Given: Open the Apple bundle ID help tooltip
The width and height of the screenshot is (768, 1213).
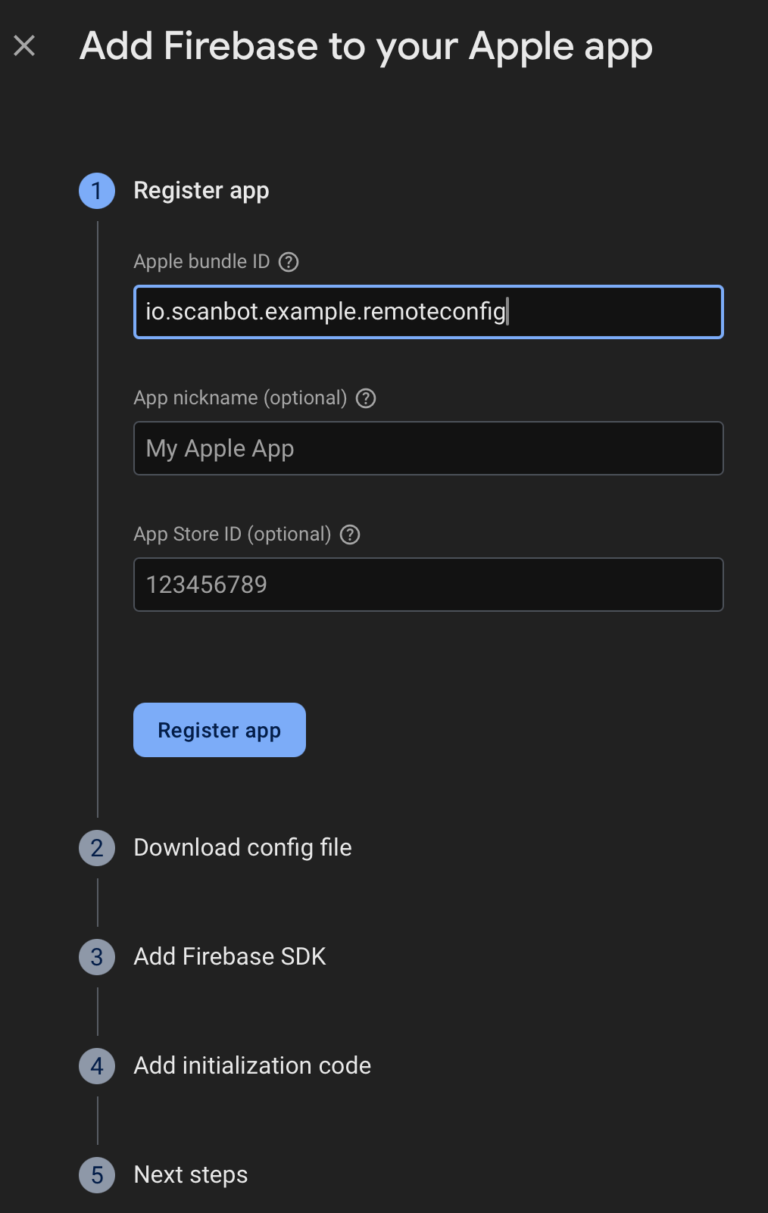Looking at the screenshot, I should point(288,261).
